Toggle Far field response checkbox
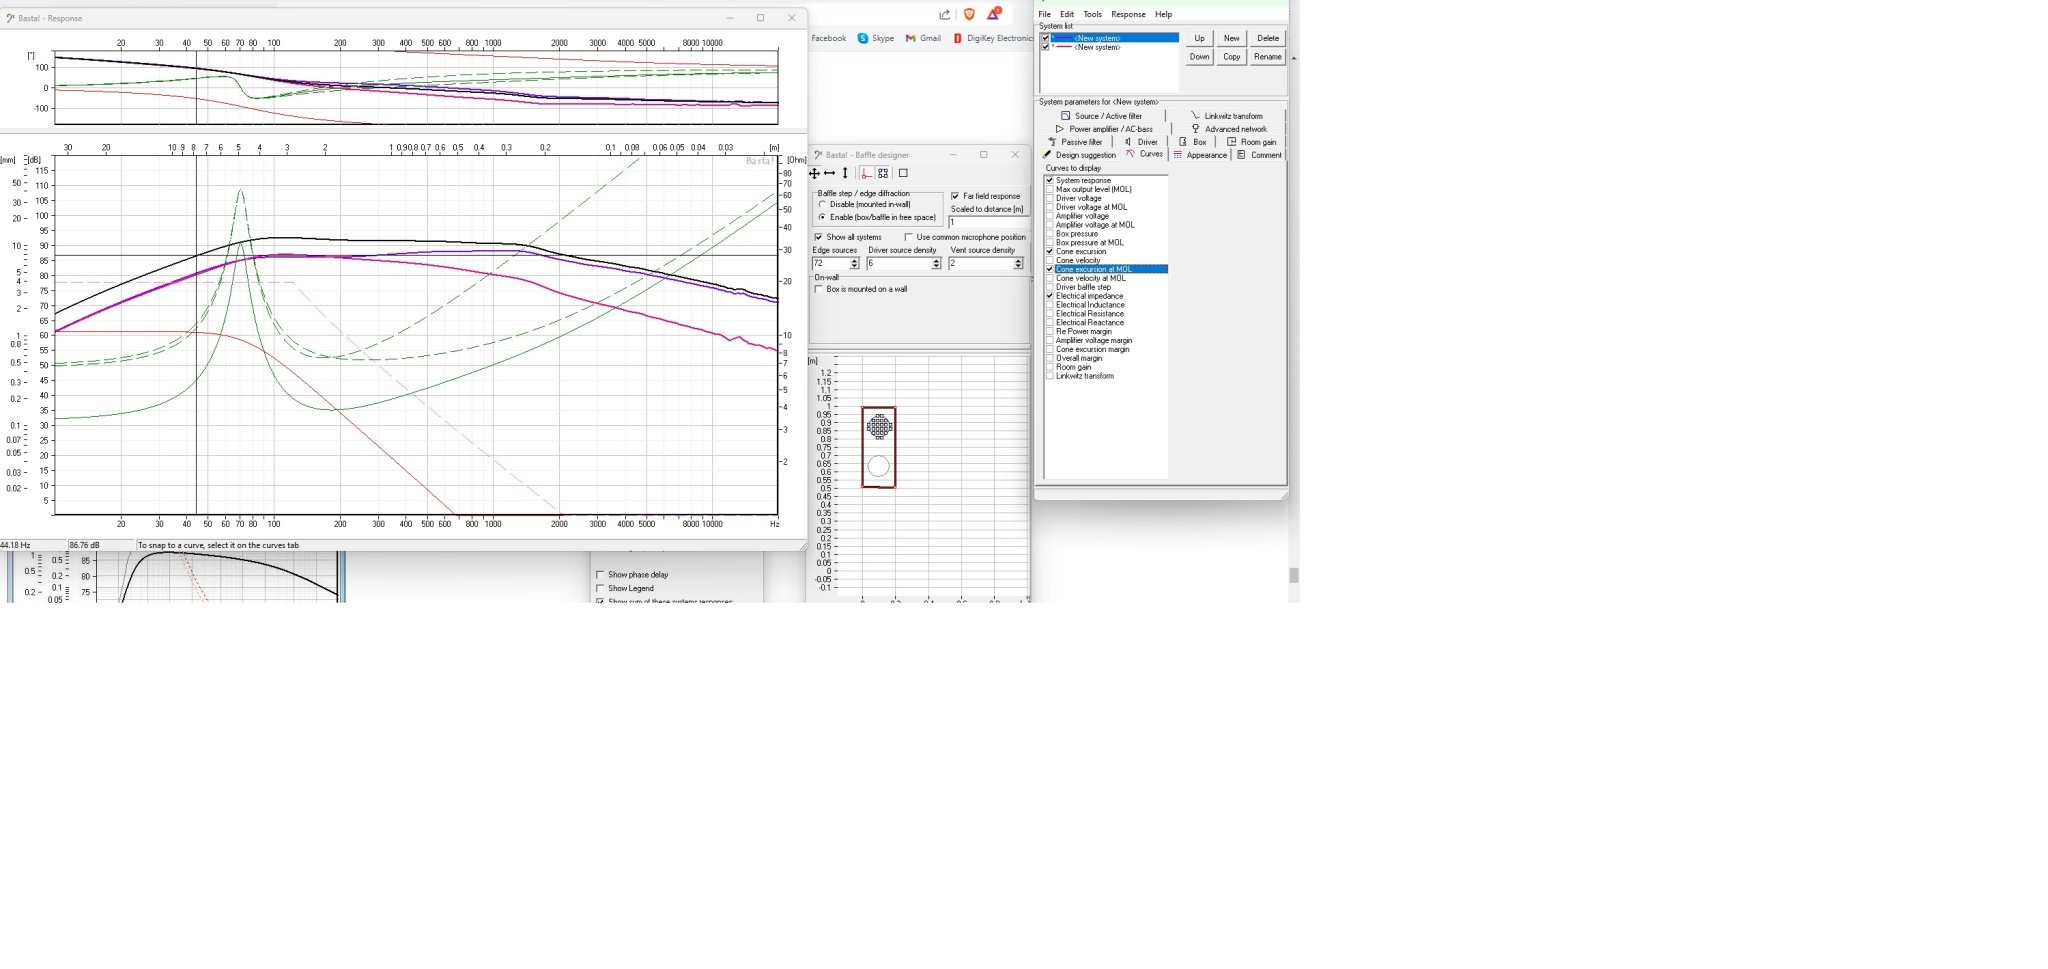Image resolution: width=2048 pixels, height=969 pixels. (955, 196)
